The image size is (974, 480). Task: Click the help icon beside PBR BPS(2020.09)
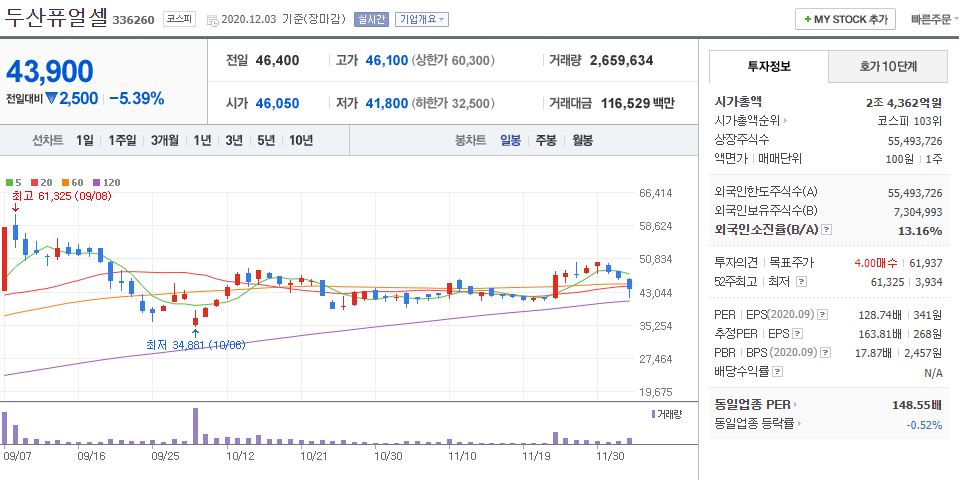point(826,353)
